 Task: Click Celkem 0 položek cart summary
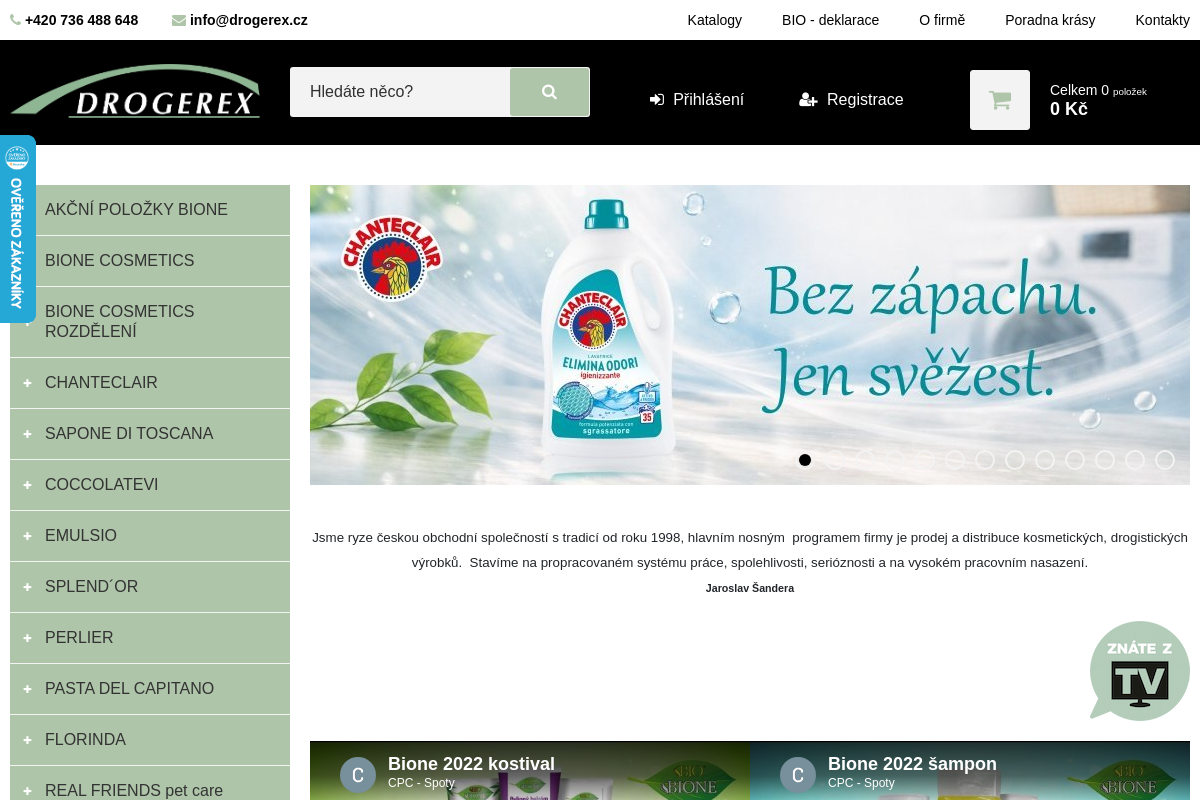click(1098, 90)
